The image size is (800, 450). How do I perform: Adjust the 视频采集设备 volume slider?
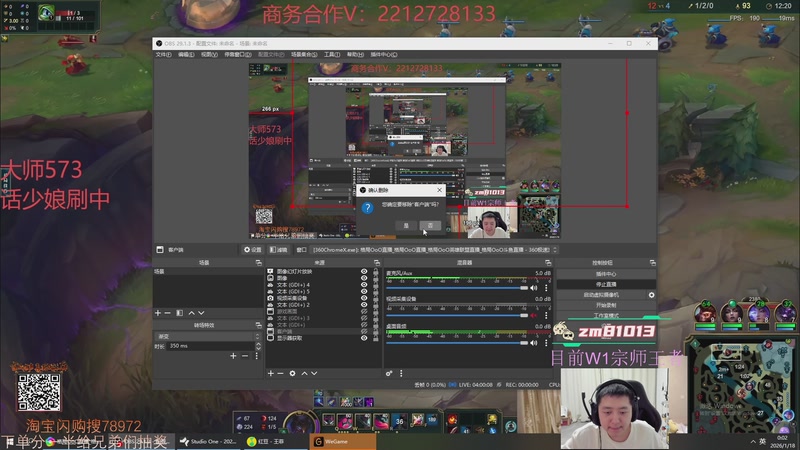(x=457, y=315)
